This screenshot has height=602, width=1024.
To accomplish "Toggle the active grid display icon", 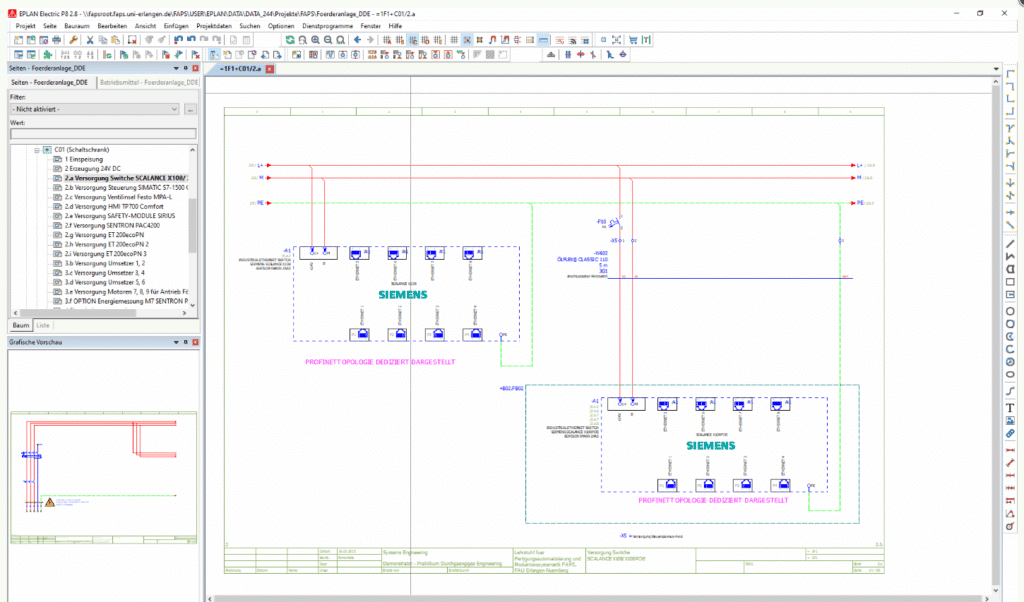I will tap(453, 38).
